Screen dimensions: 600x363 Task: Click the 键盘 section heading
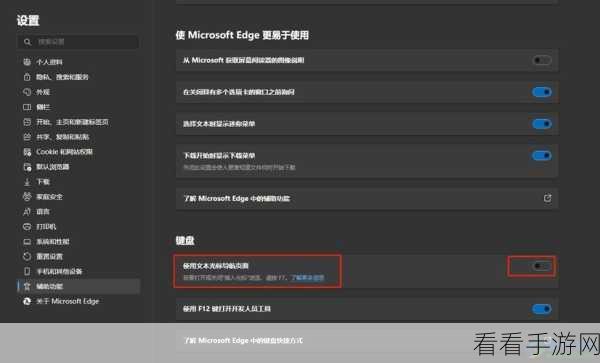pyautogui.click(x=185, y=241)
